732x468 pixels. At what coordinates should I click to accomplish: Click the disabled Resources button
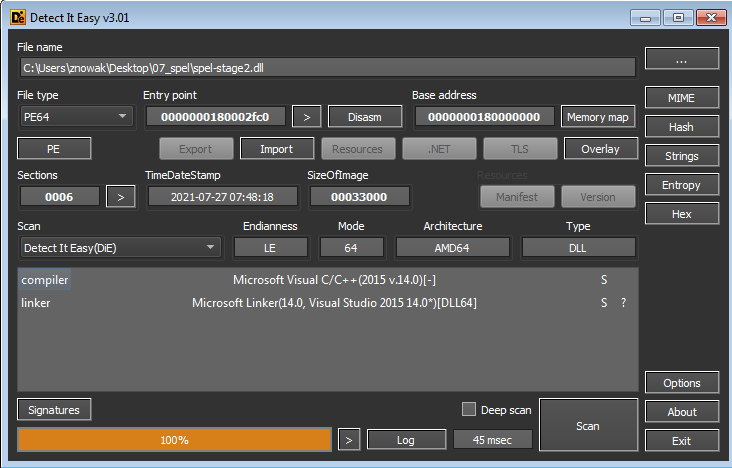(x=358, y=149)
